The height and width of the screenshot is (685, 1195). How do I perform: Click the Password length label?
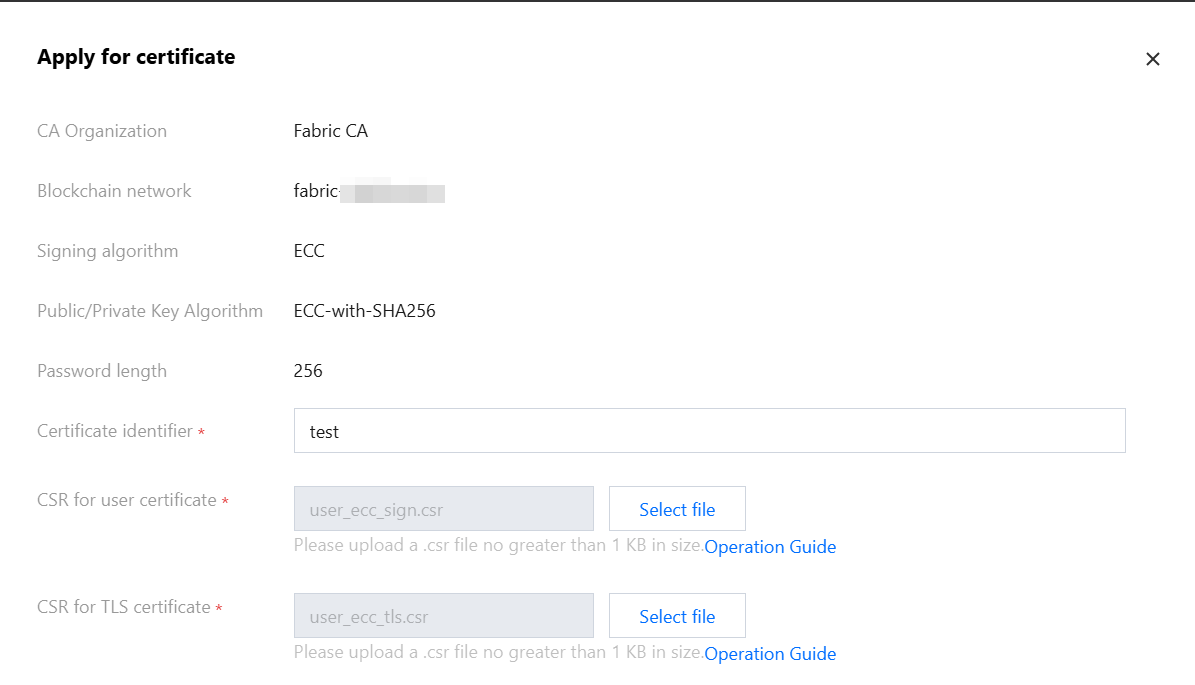(x=102, y=371)
